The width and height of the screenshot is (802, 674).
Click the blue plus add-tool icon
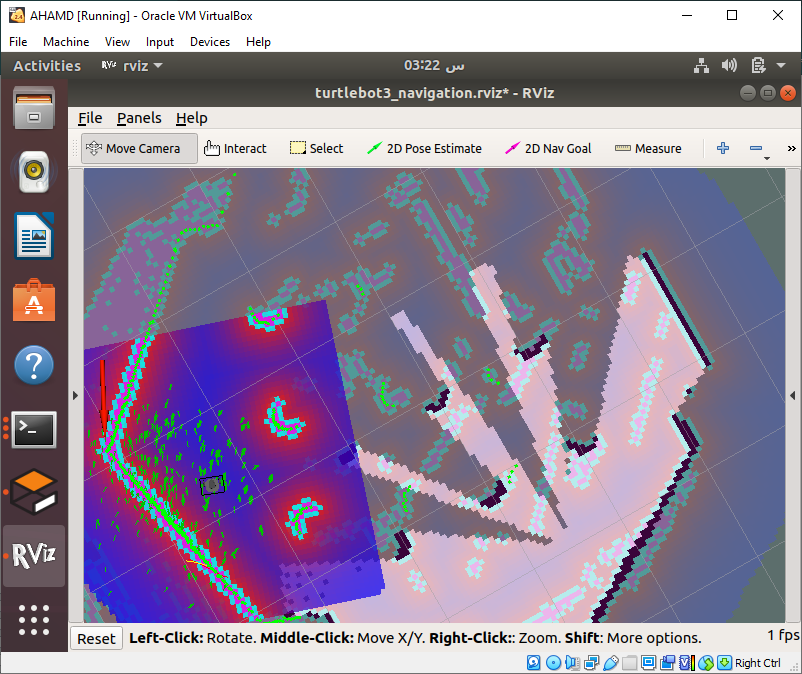723,148
